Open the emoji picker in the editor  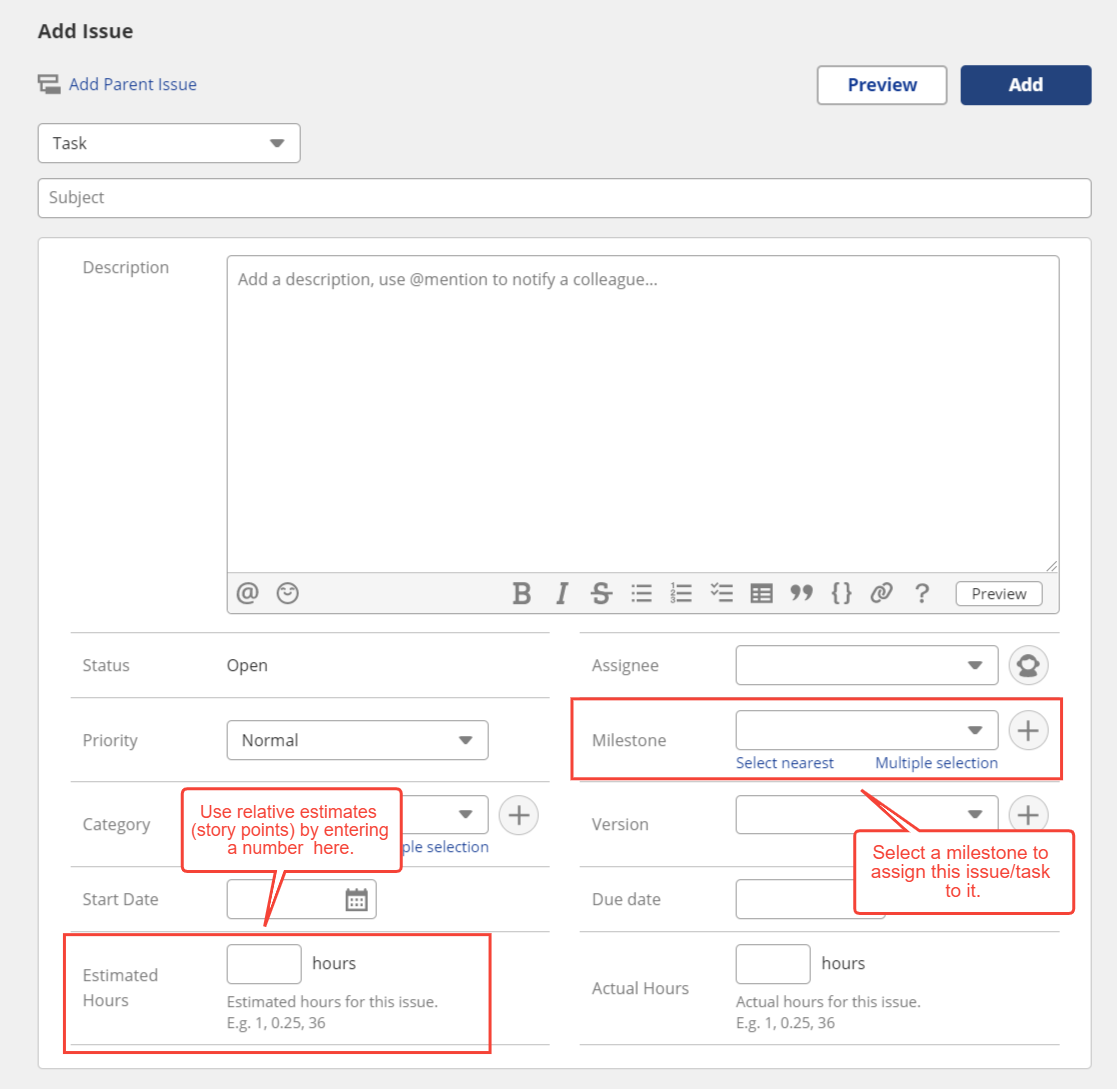pyautogui.click(x=287, y=593)
